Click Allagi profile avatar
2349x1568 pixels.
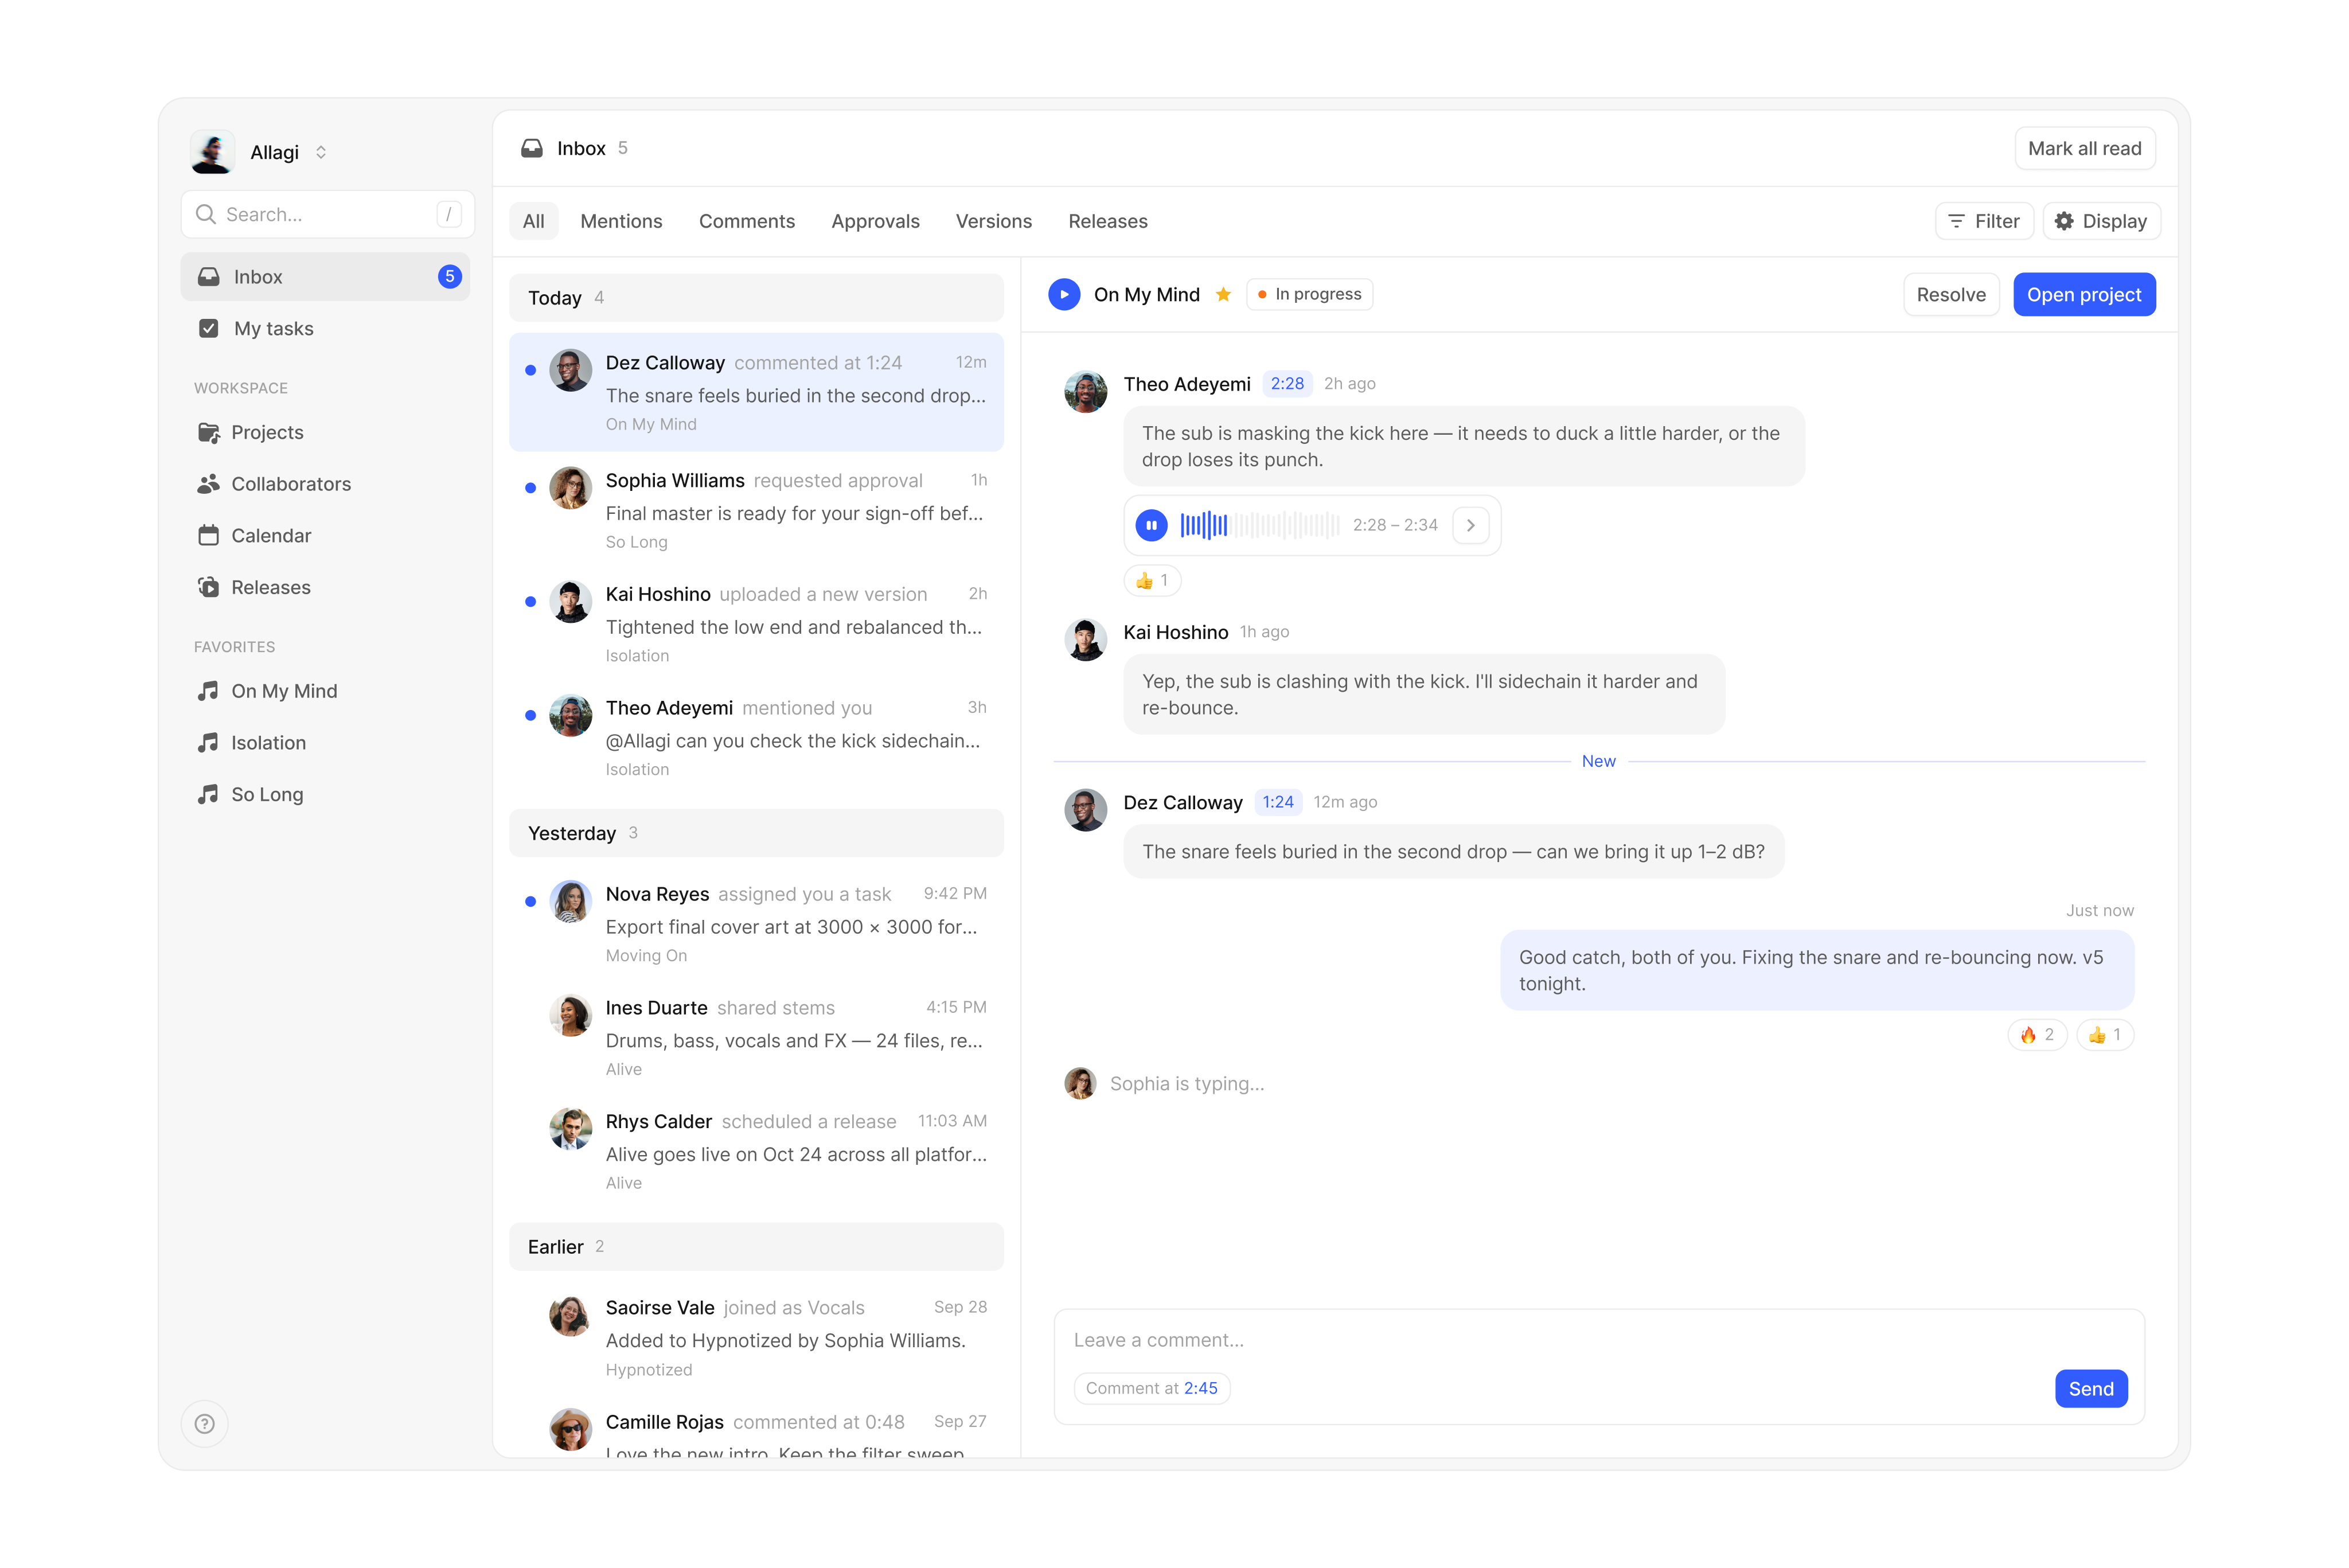tap(212, 152)
